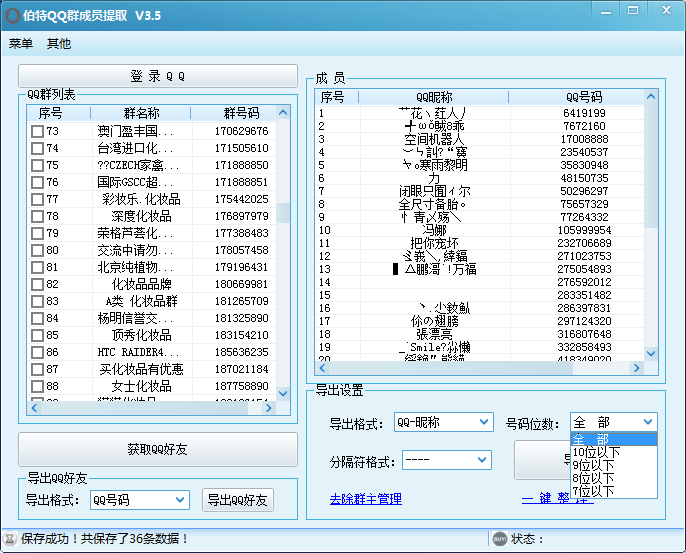Enable the checkbox for group row 84
The height and width of the screenshot is (553, 686).
37,318
